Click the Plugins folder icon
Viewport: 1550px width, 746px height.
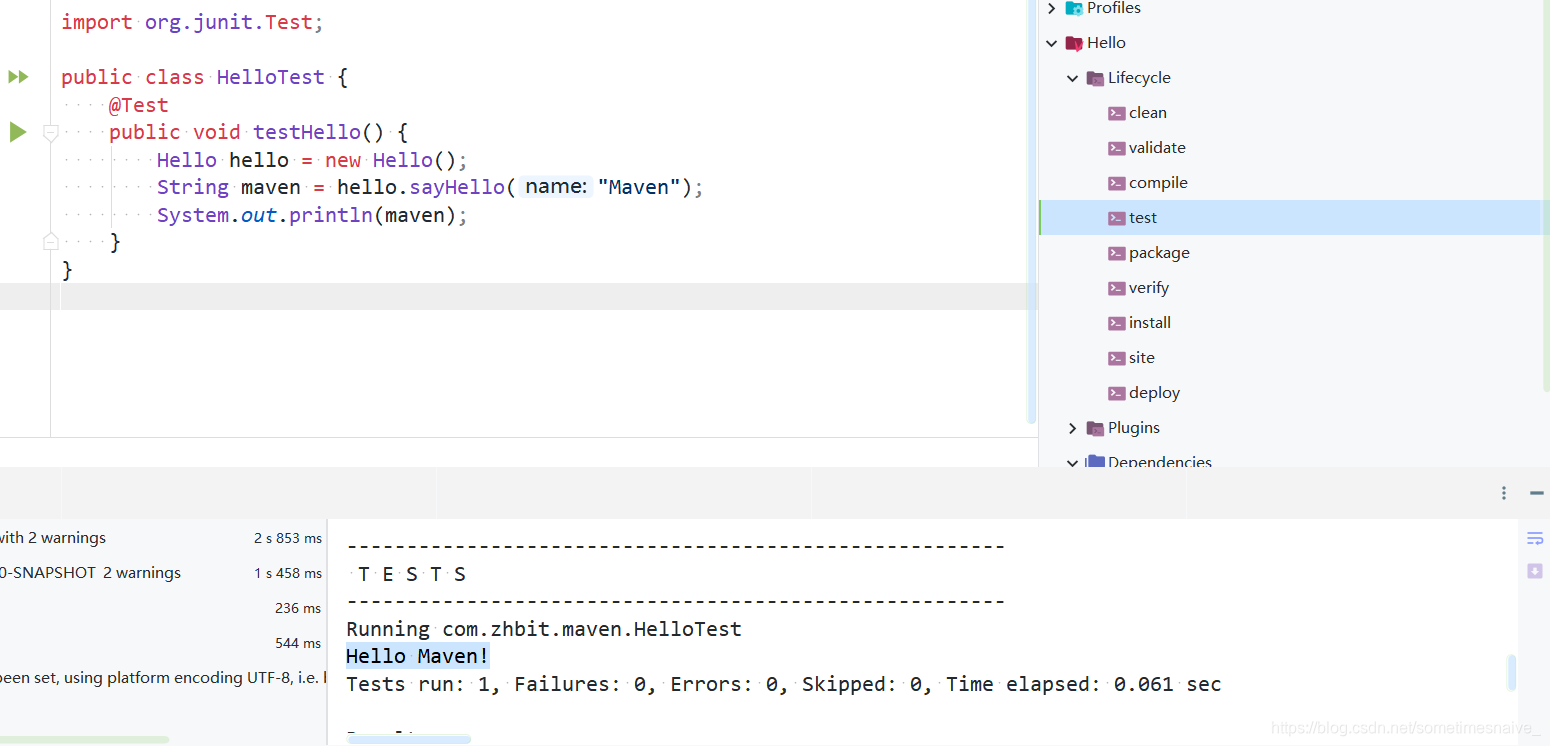pos(1095,428)
